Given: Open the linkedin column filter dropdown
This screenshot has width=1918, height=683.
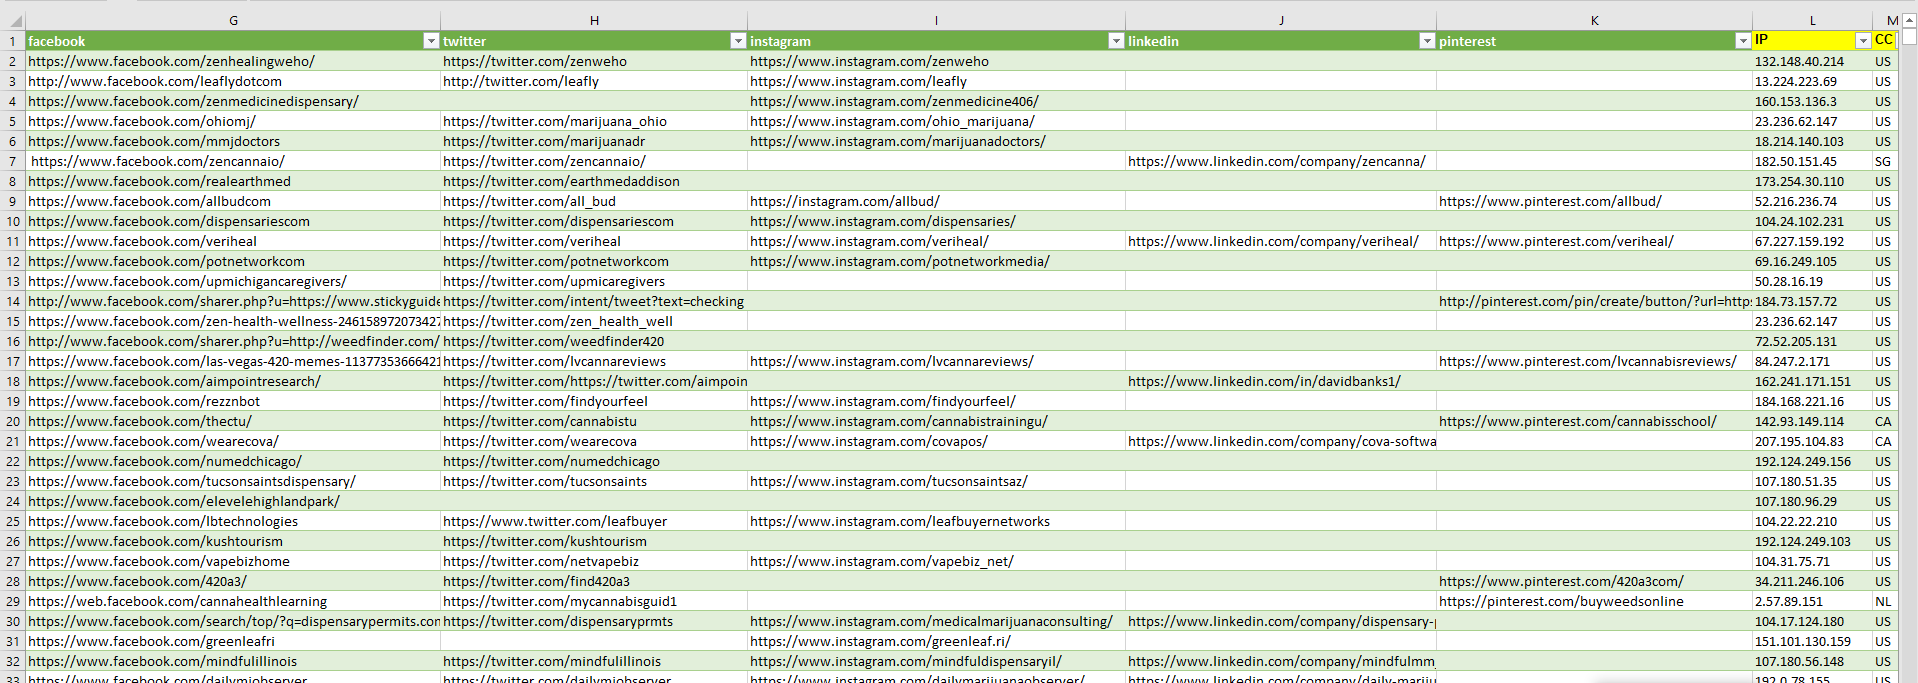Looking at the screenshot, I should coord(1427,41).
